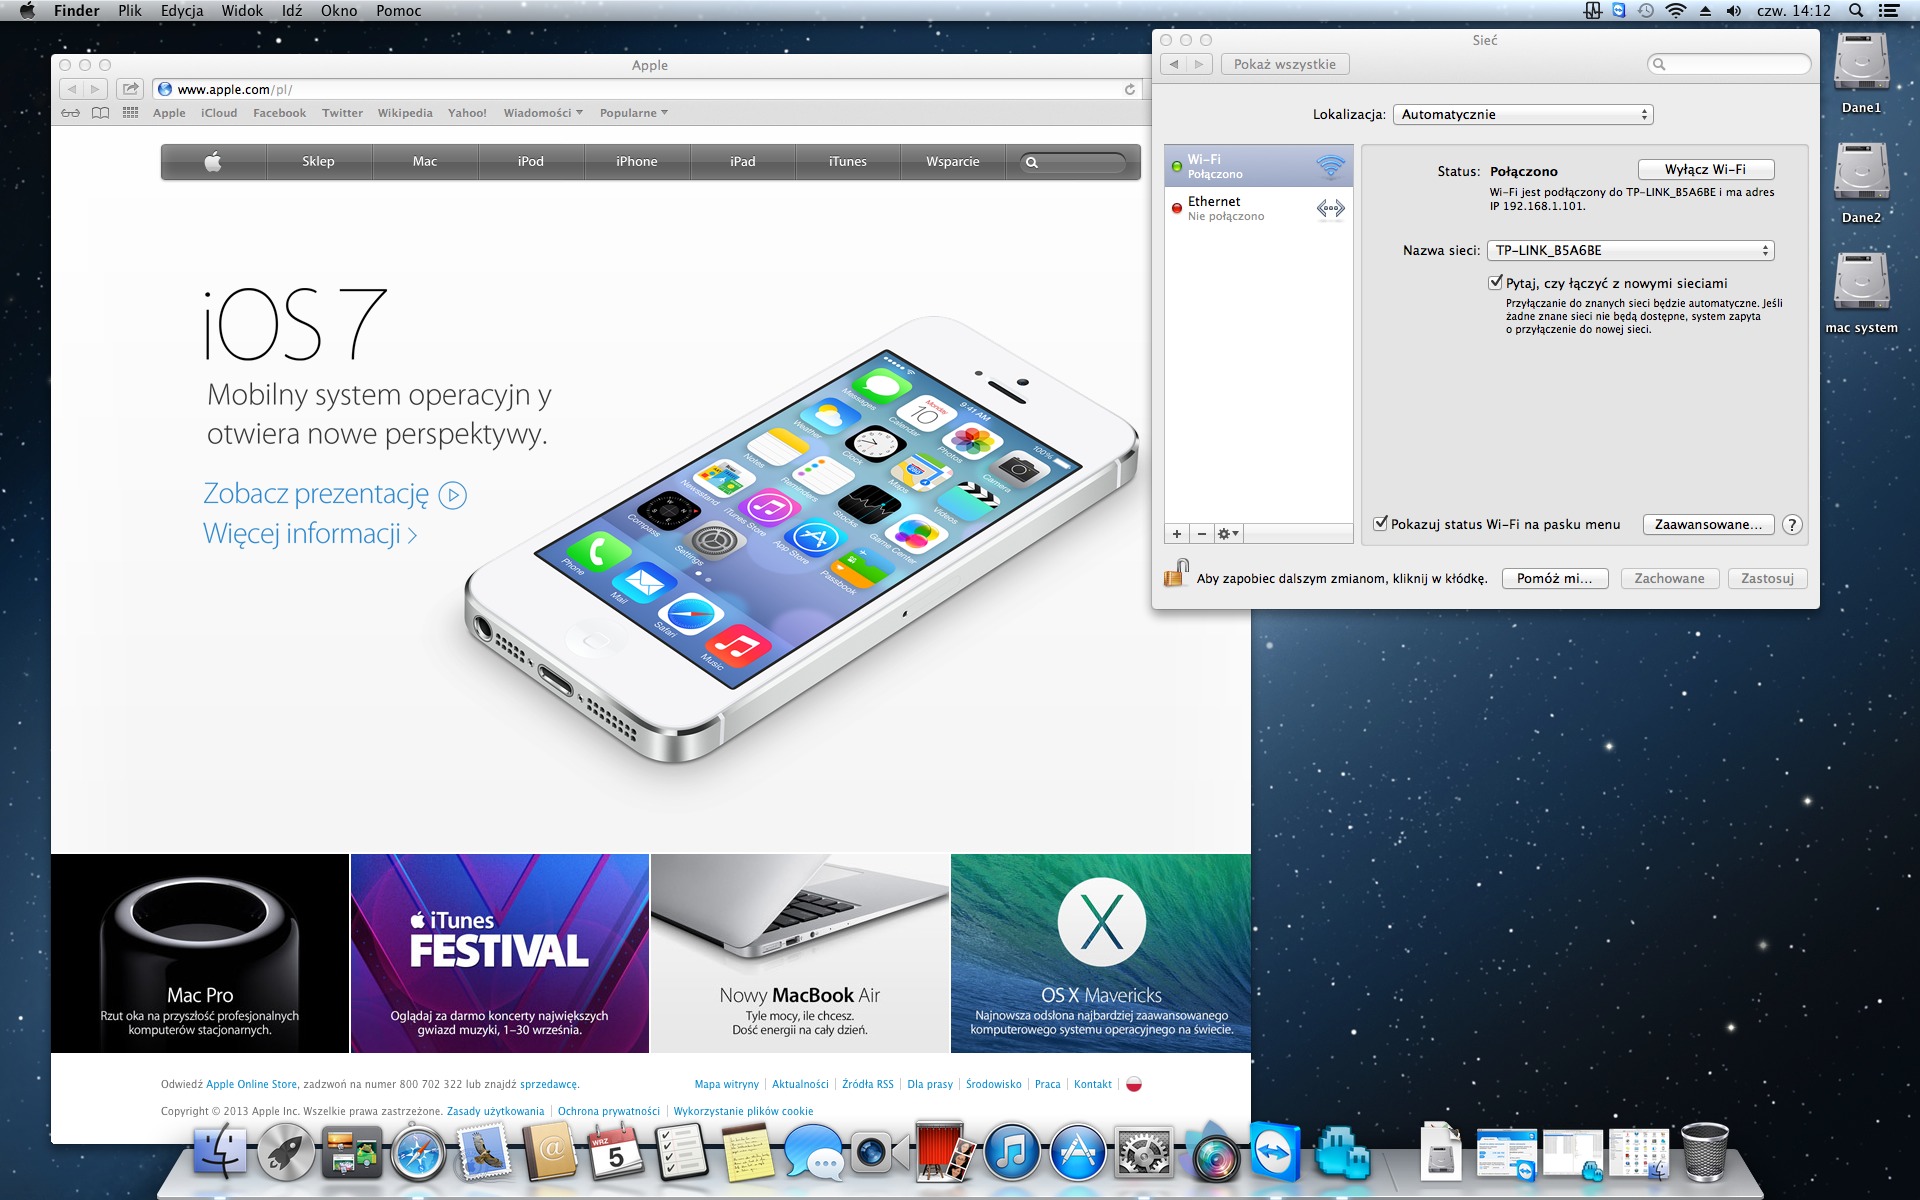This screenshot has width=1920, height=1200.
Task: Launch TeamViewer from the Dock
Action: [x=1276, y=1153]
